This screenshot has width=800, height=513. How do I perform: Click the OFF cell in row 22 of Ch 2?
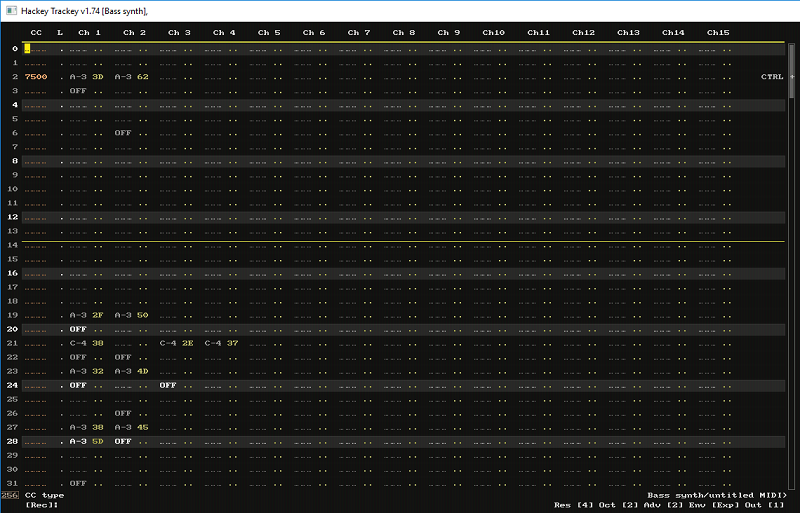[x=123, y=357]
